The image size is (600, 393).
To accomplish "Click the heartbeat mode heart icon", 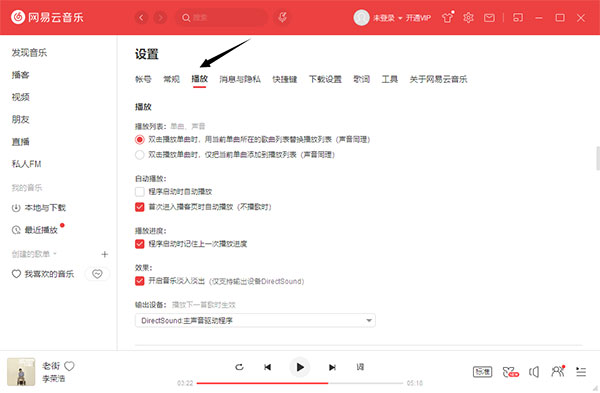I will [x=97, y=274].
